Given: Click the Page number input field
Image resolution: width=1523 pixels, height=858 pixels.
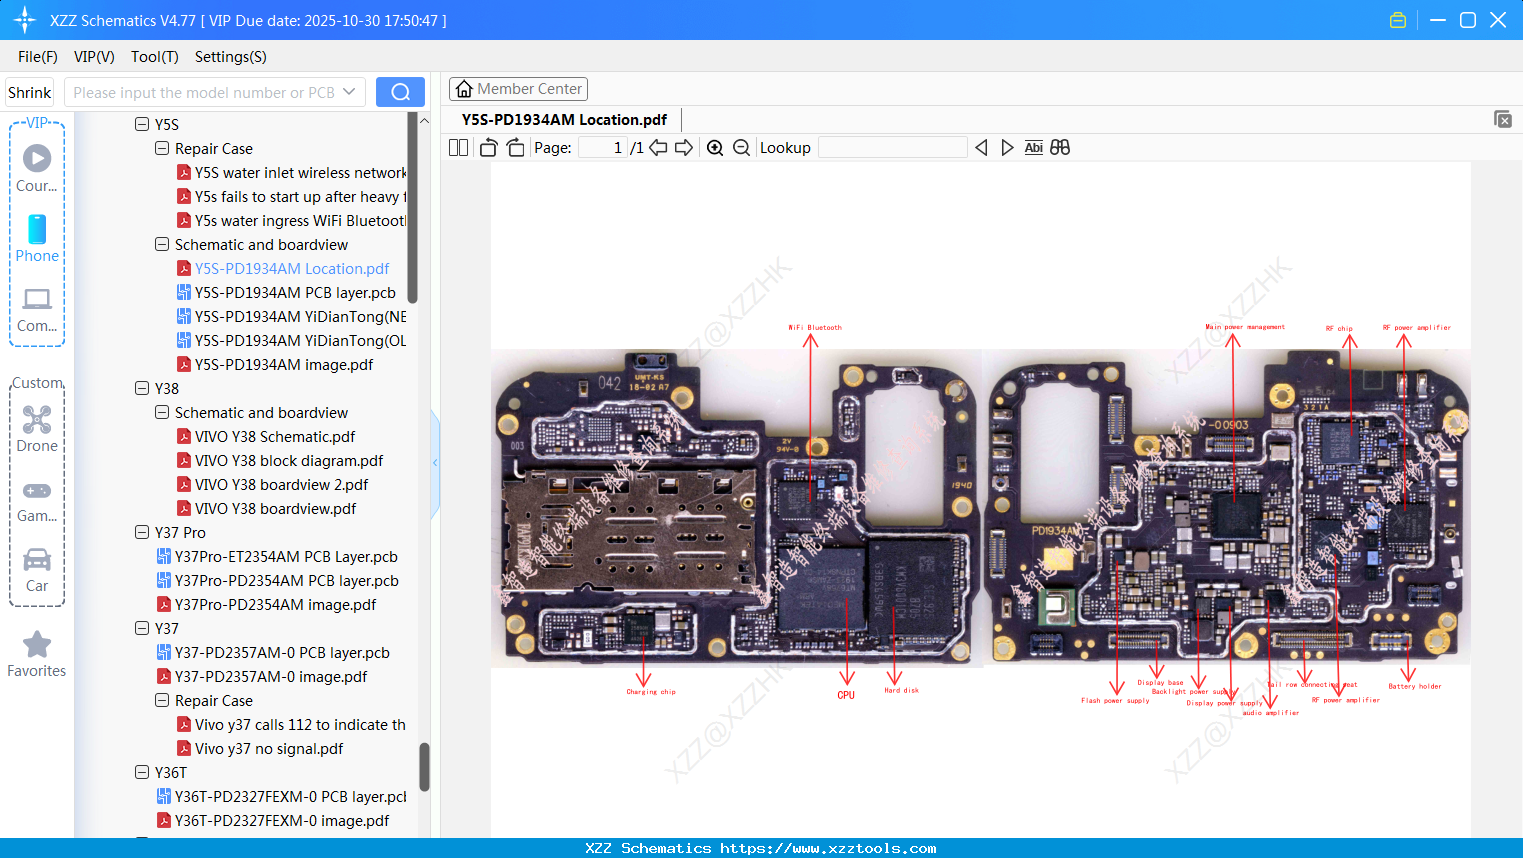Looking at the screenshot, I should click(x=600, y=147).
